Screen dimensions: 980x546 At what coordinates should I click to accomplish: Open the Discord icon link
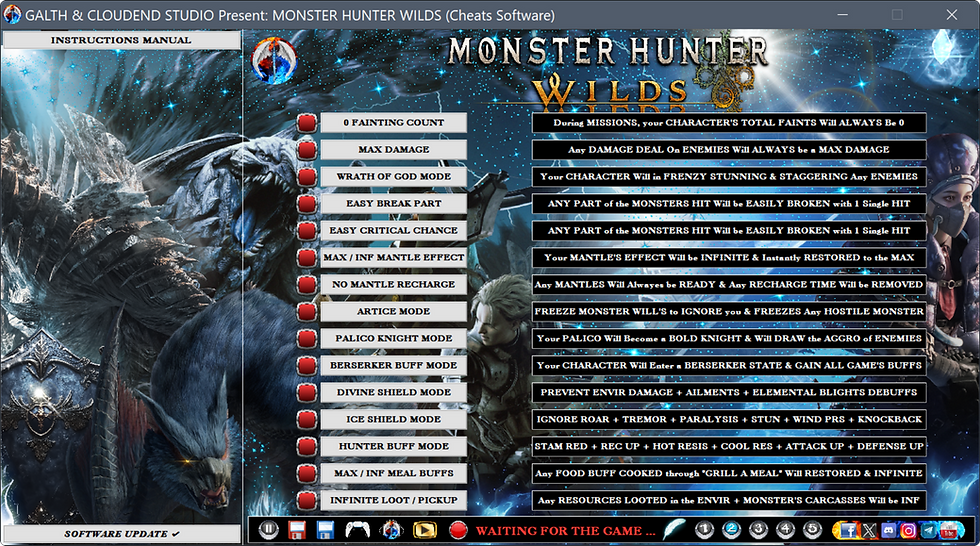pyautogui.click(x=888, y=530)
